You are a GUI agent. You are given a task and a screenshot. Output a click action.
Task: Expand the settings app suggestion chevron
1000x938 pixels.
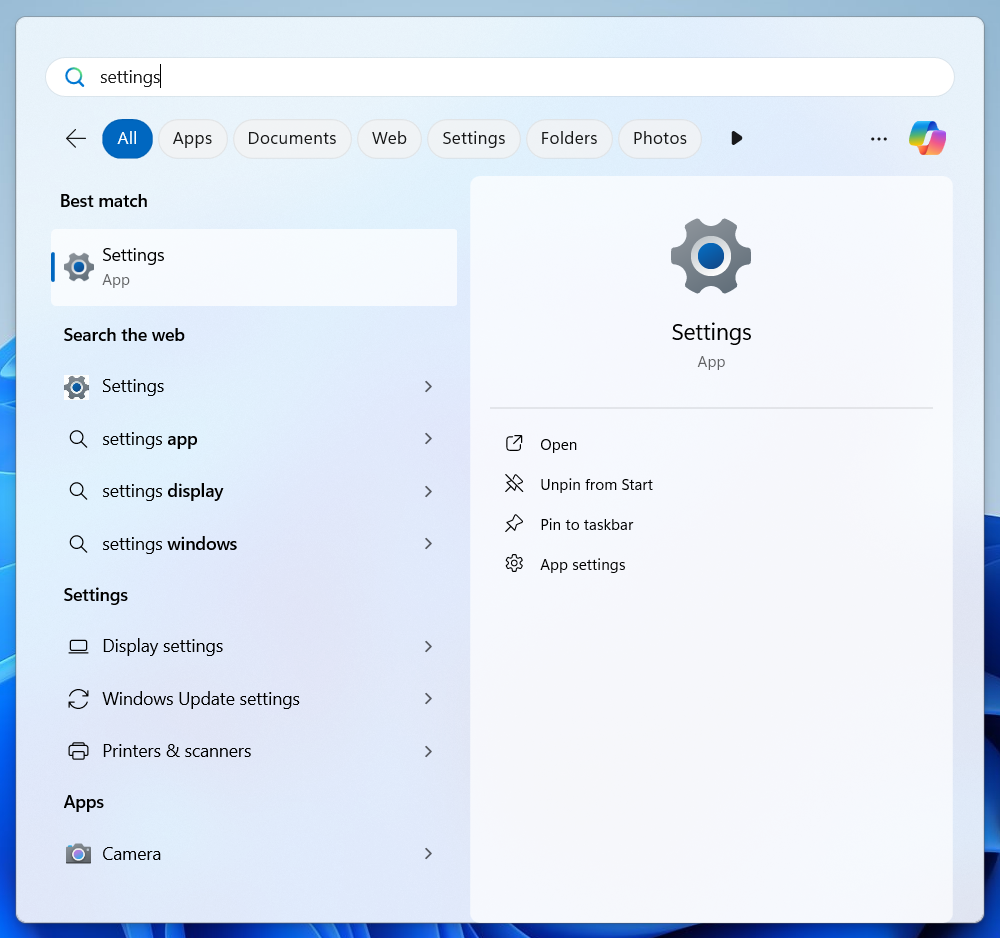pyautogui.click(x=429, y=439)
